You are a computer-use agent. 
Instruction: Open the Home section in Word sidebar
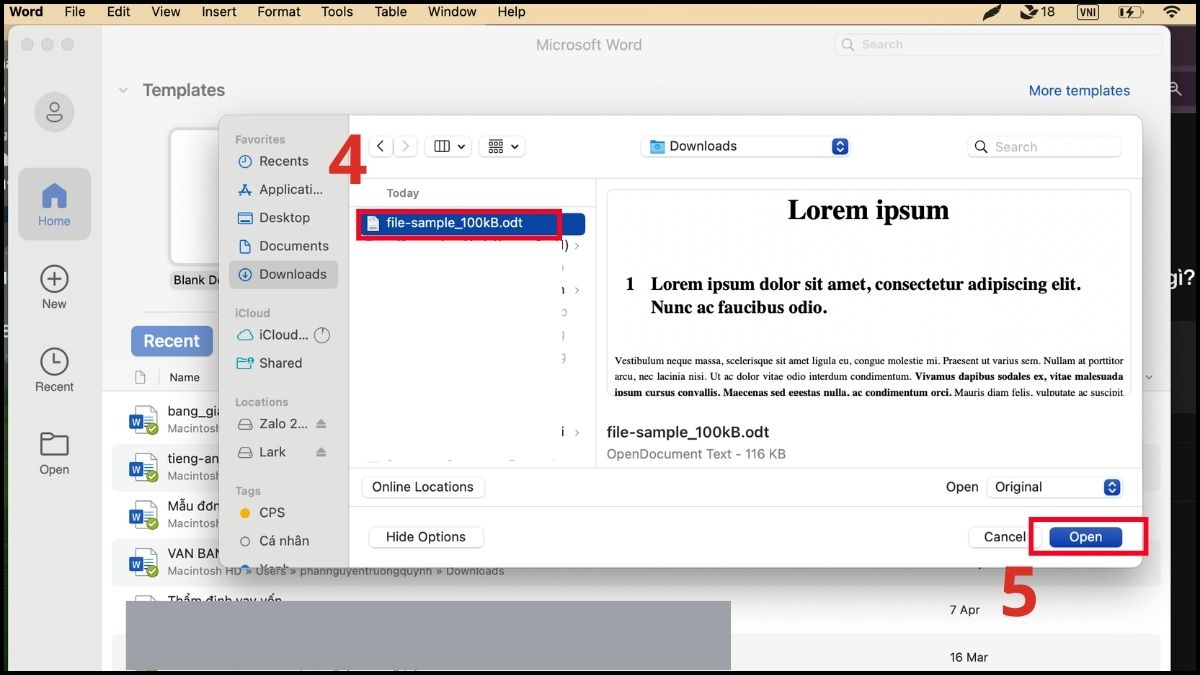54,203
